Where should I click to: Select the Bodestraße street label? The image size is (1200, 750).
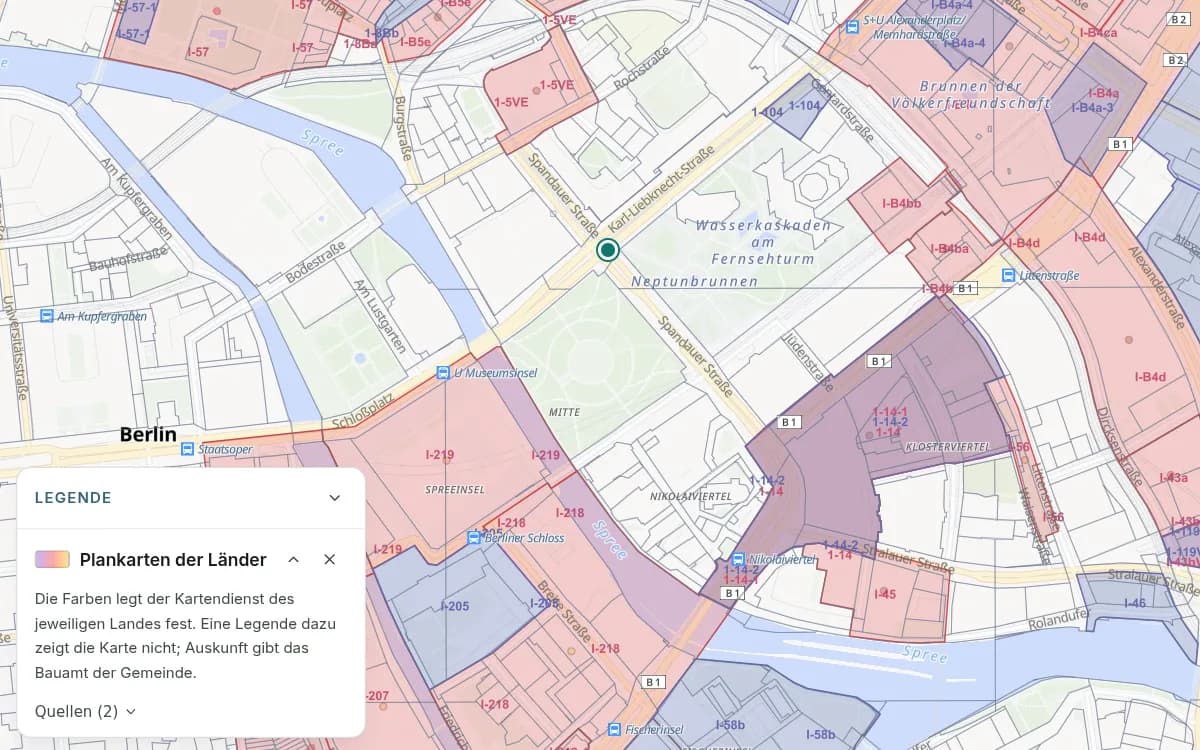tap(315, 263)
